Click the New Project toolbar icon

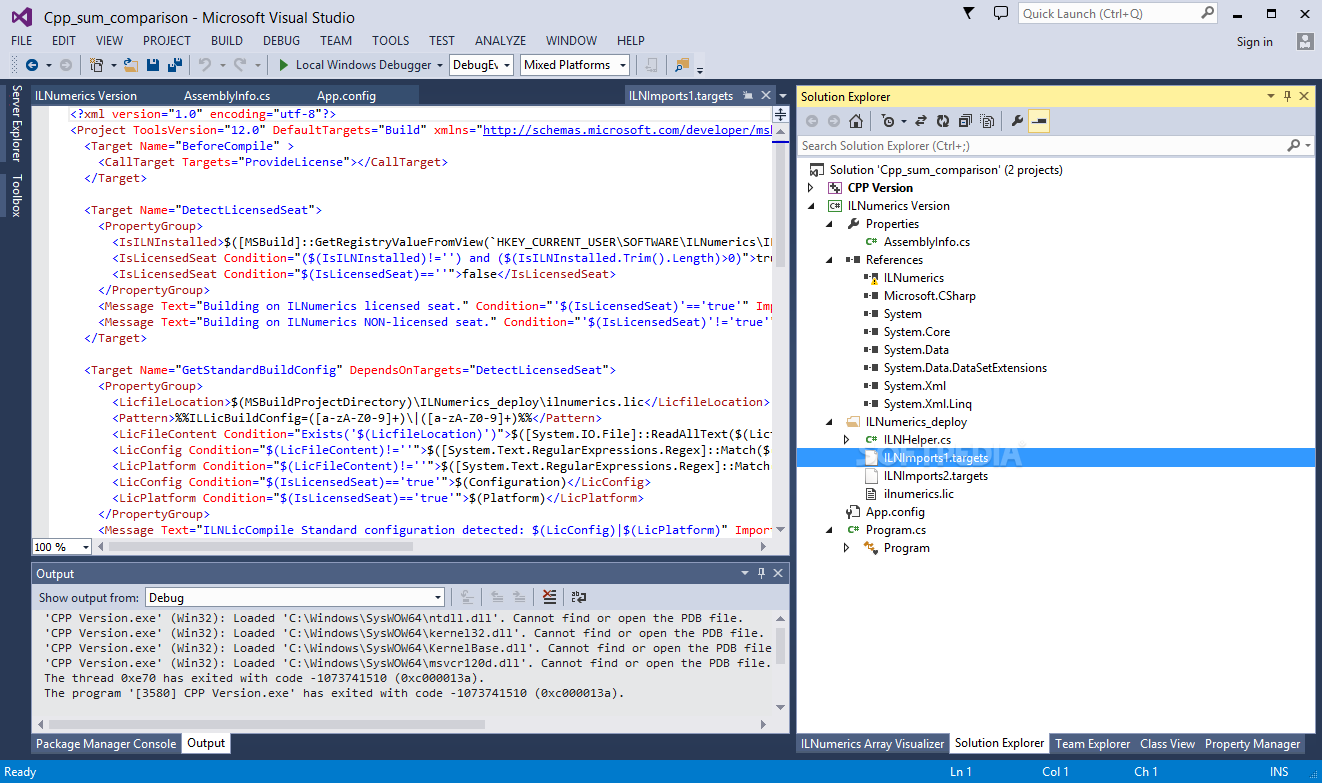(x=98, y=65)
